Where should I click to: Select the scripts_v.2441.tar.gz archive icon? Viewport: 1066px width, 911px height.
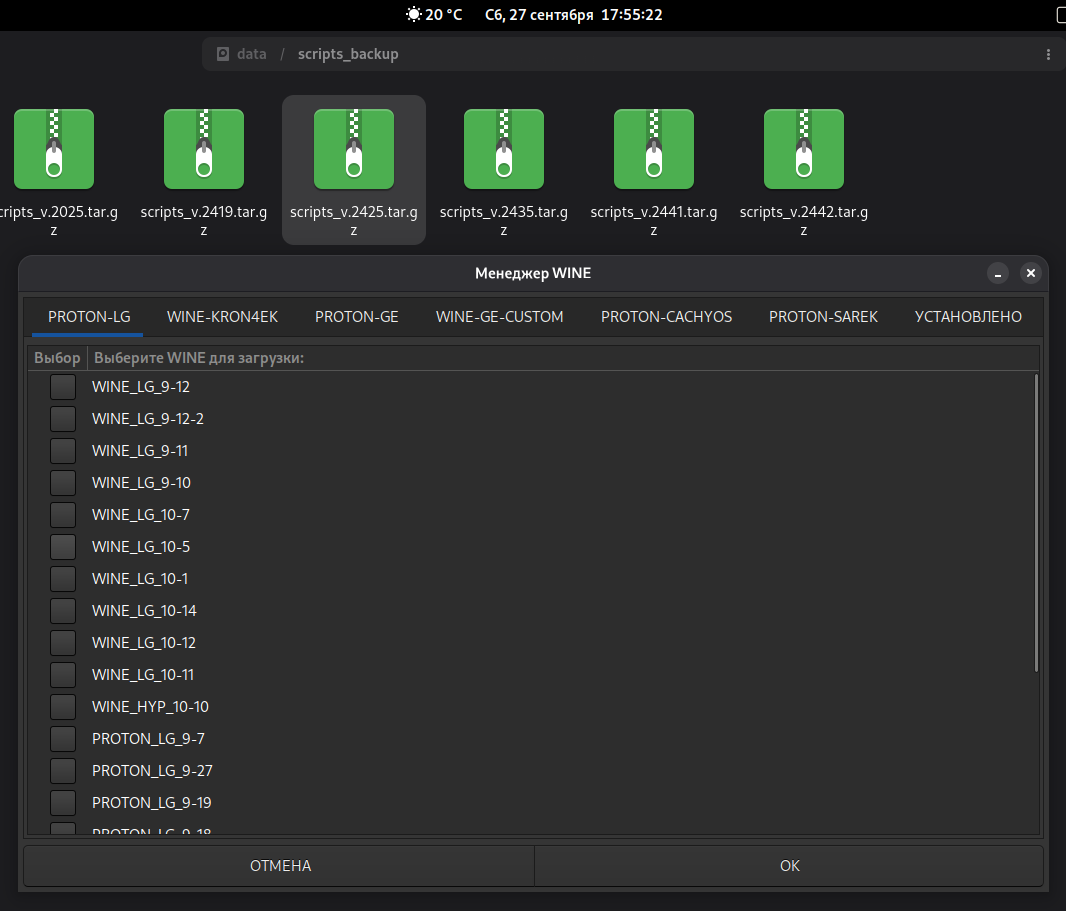654,149
